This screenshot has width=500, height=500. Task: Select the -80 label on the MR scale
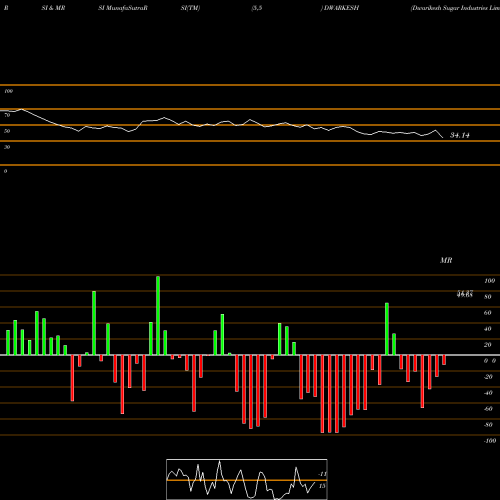[x=488, y=425]
